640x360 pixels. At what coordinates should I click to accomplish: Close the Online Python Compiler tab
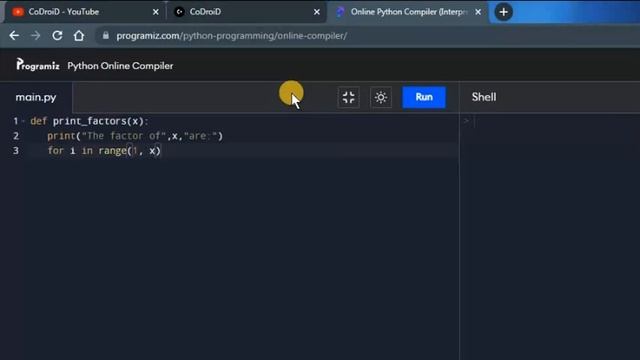[478, 12]
